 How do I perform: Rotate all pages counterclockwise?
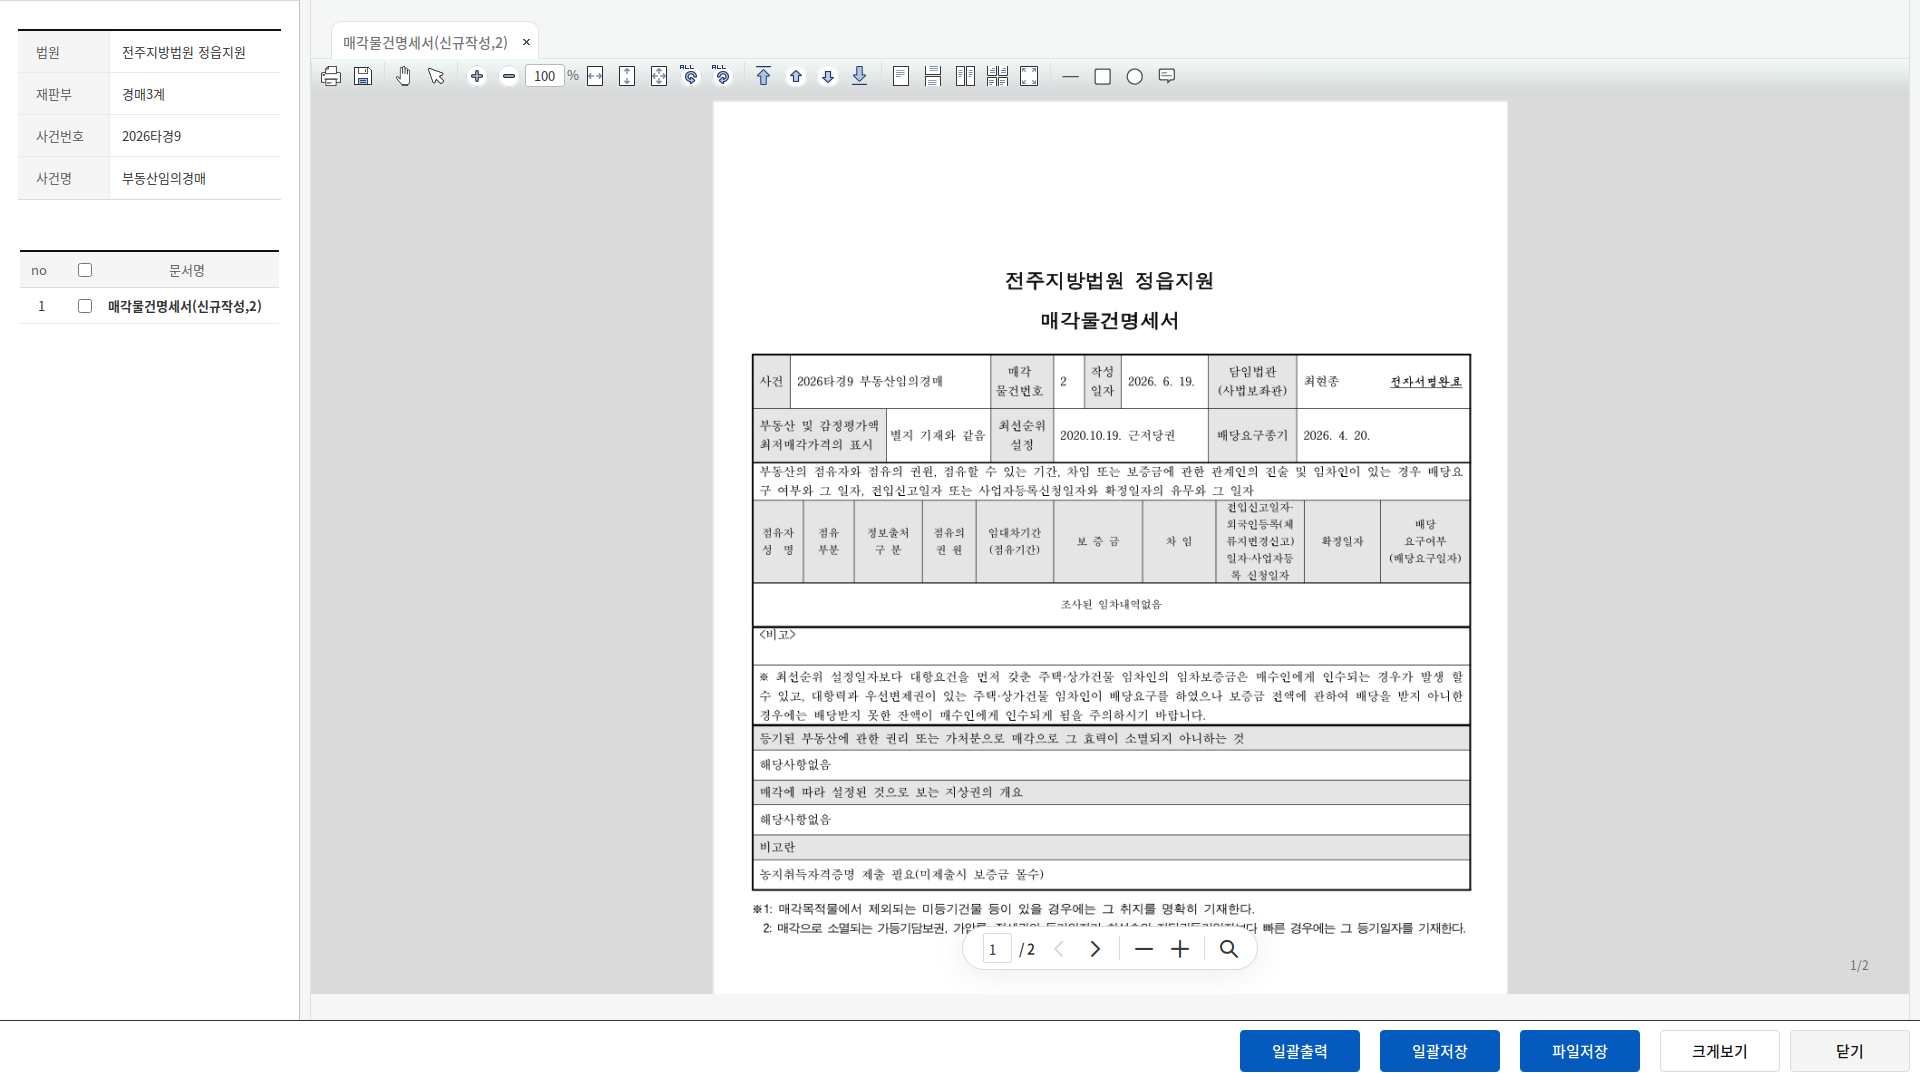click(x=690, y=76)
